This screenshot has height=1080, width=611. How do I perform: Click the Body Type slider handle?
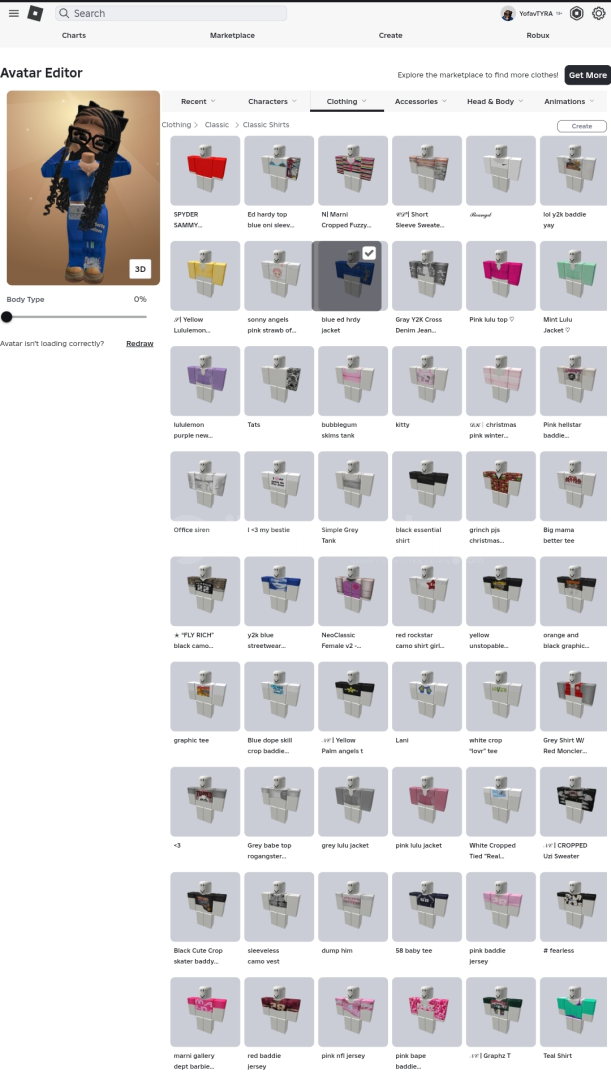[x=7, y=317]
